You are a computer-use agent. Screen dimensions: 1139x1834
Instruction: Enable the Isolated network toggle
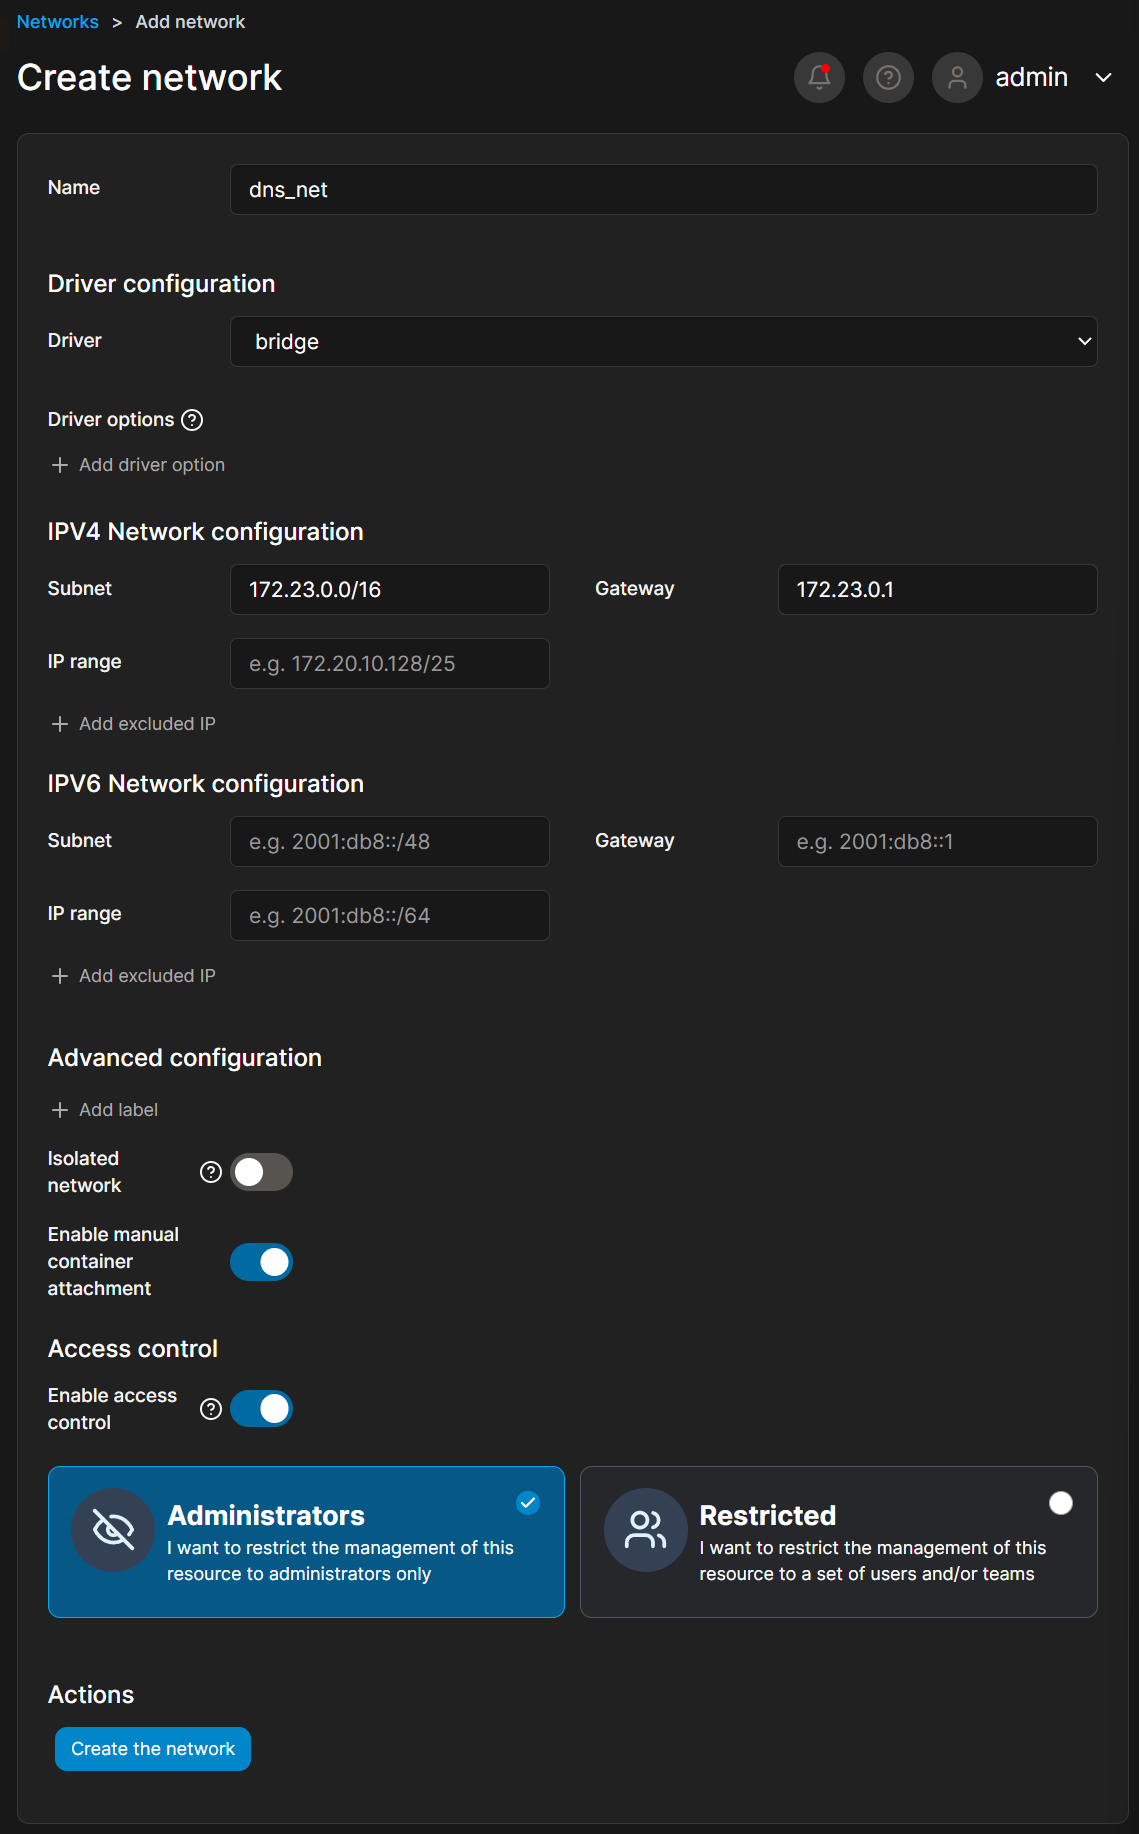(261, 1172)
